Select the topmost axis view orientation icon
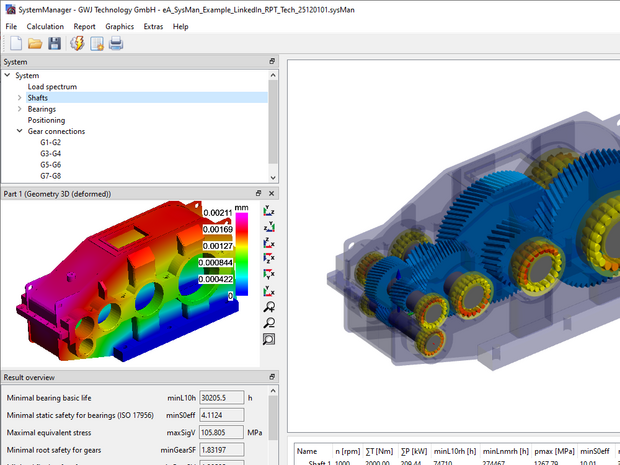The height and width of the screenshot is (465, 620). click(x=268, y=211)
